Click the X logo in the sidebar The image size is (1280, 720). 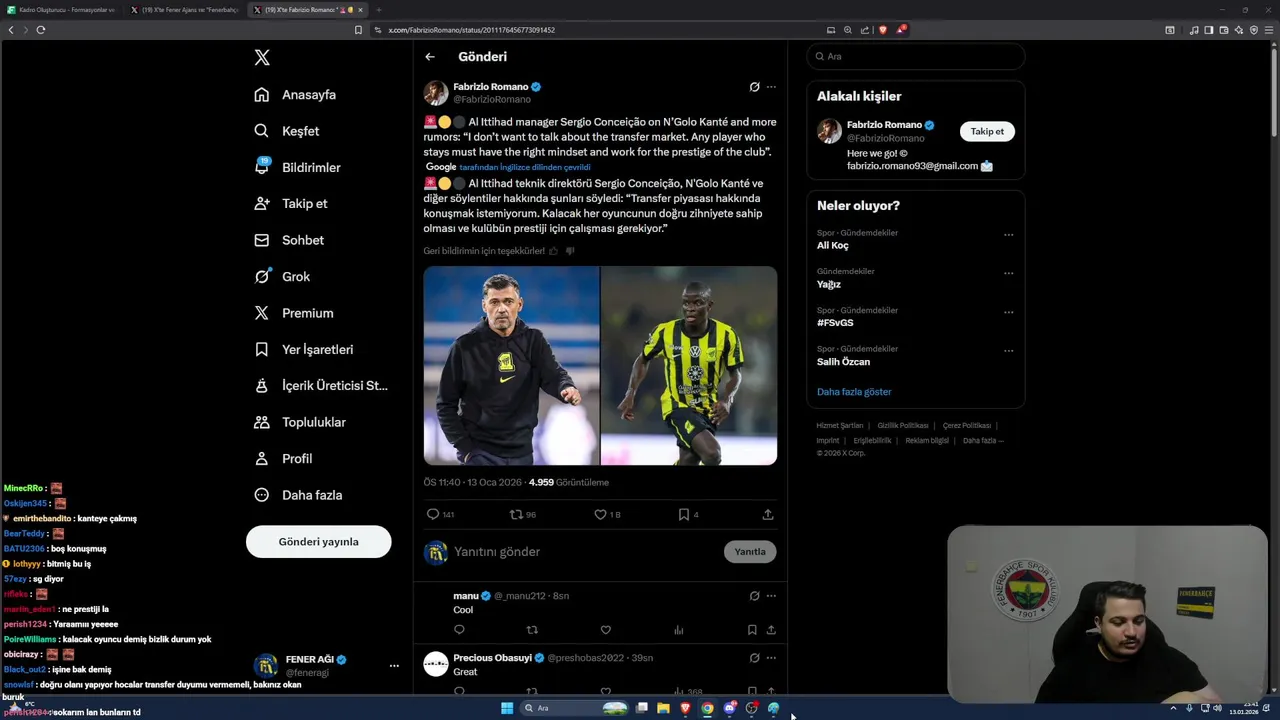(262, 58)
